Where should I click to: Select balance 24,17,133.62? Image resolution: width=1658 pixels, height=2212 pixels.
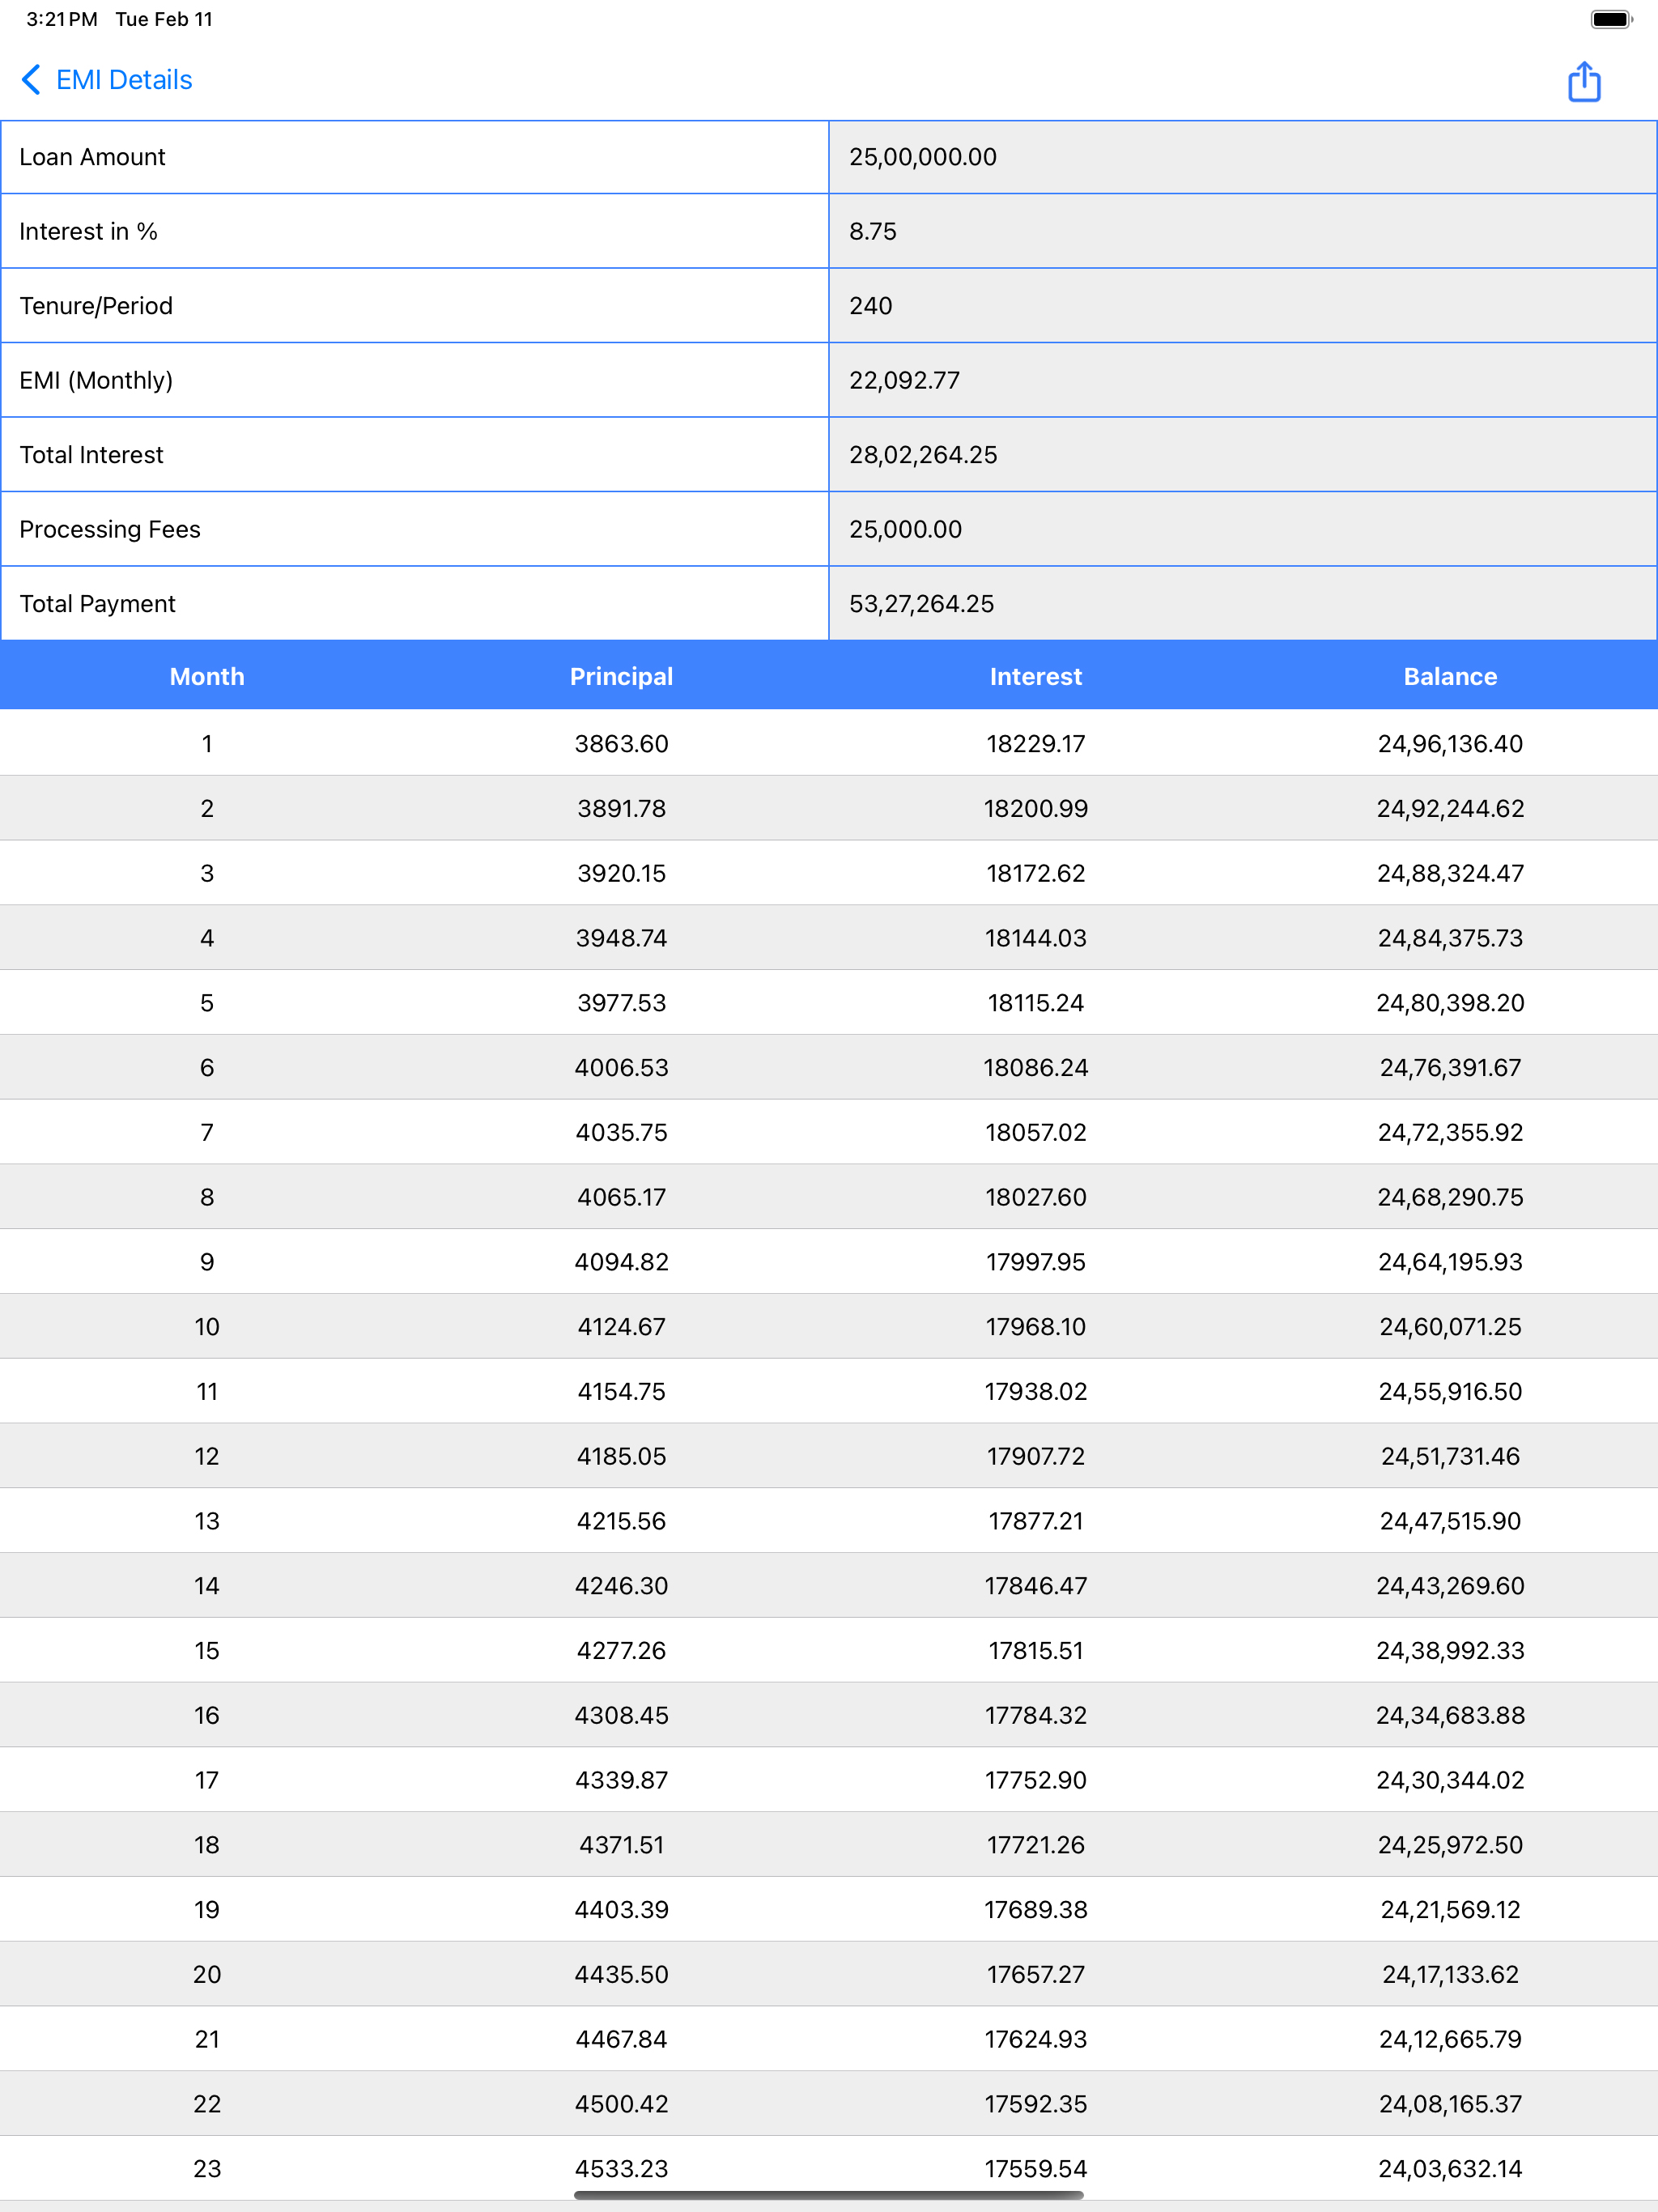pyautogui.click(x=1450, y=1974)
